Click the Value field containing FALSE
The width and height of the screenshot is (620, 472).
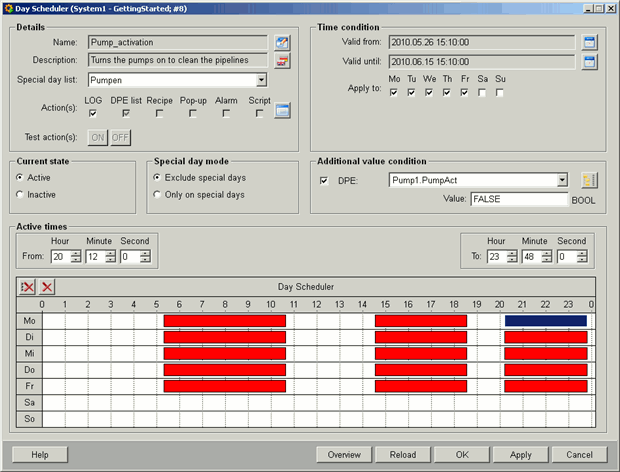(518, 199)
